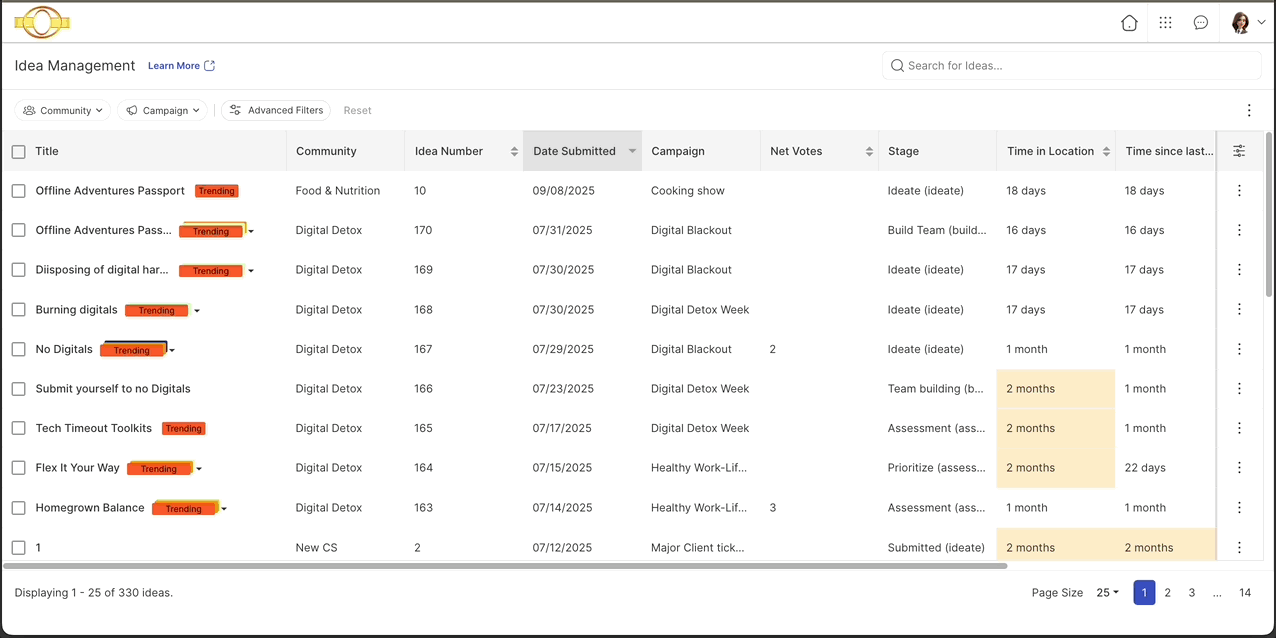Go to page 2 of ideas

pos(1167,593)
